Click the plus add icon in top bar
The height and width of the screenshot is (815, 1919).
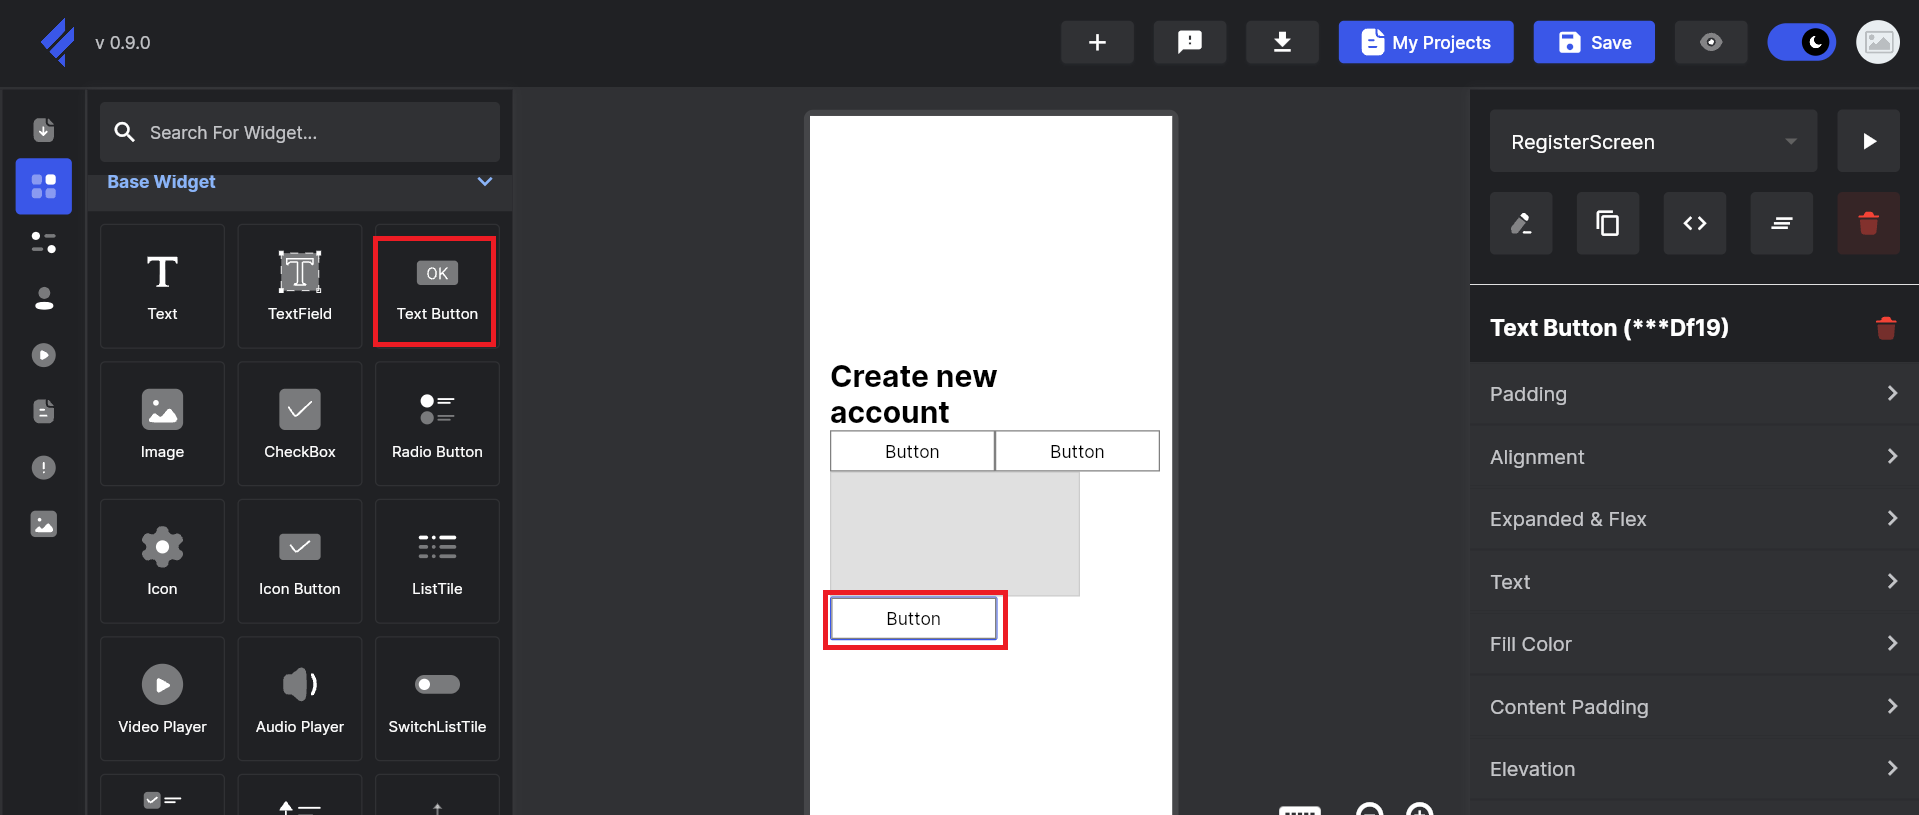coord(1097,42)
